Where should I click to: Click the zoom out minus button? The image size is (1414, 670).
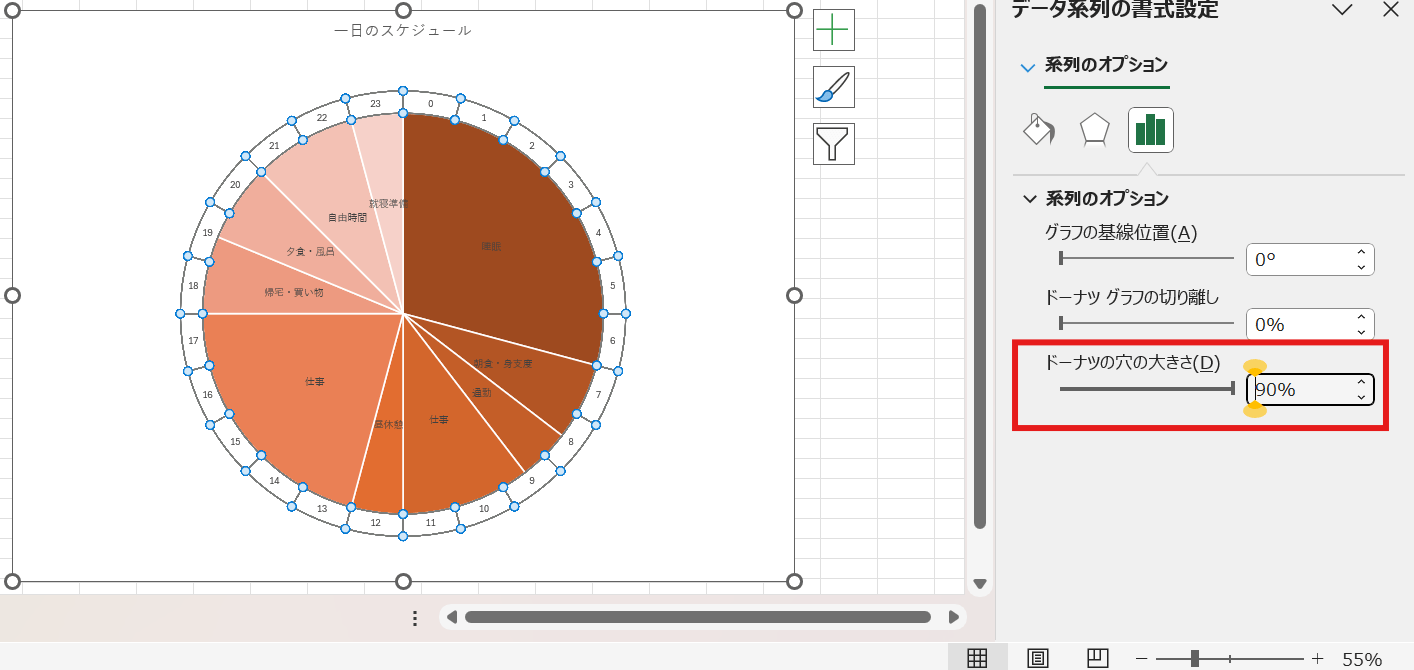click(x=1142, y=658)
